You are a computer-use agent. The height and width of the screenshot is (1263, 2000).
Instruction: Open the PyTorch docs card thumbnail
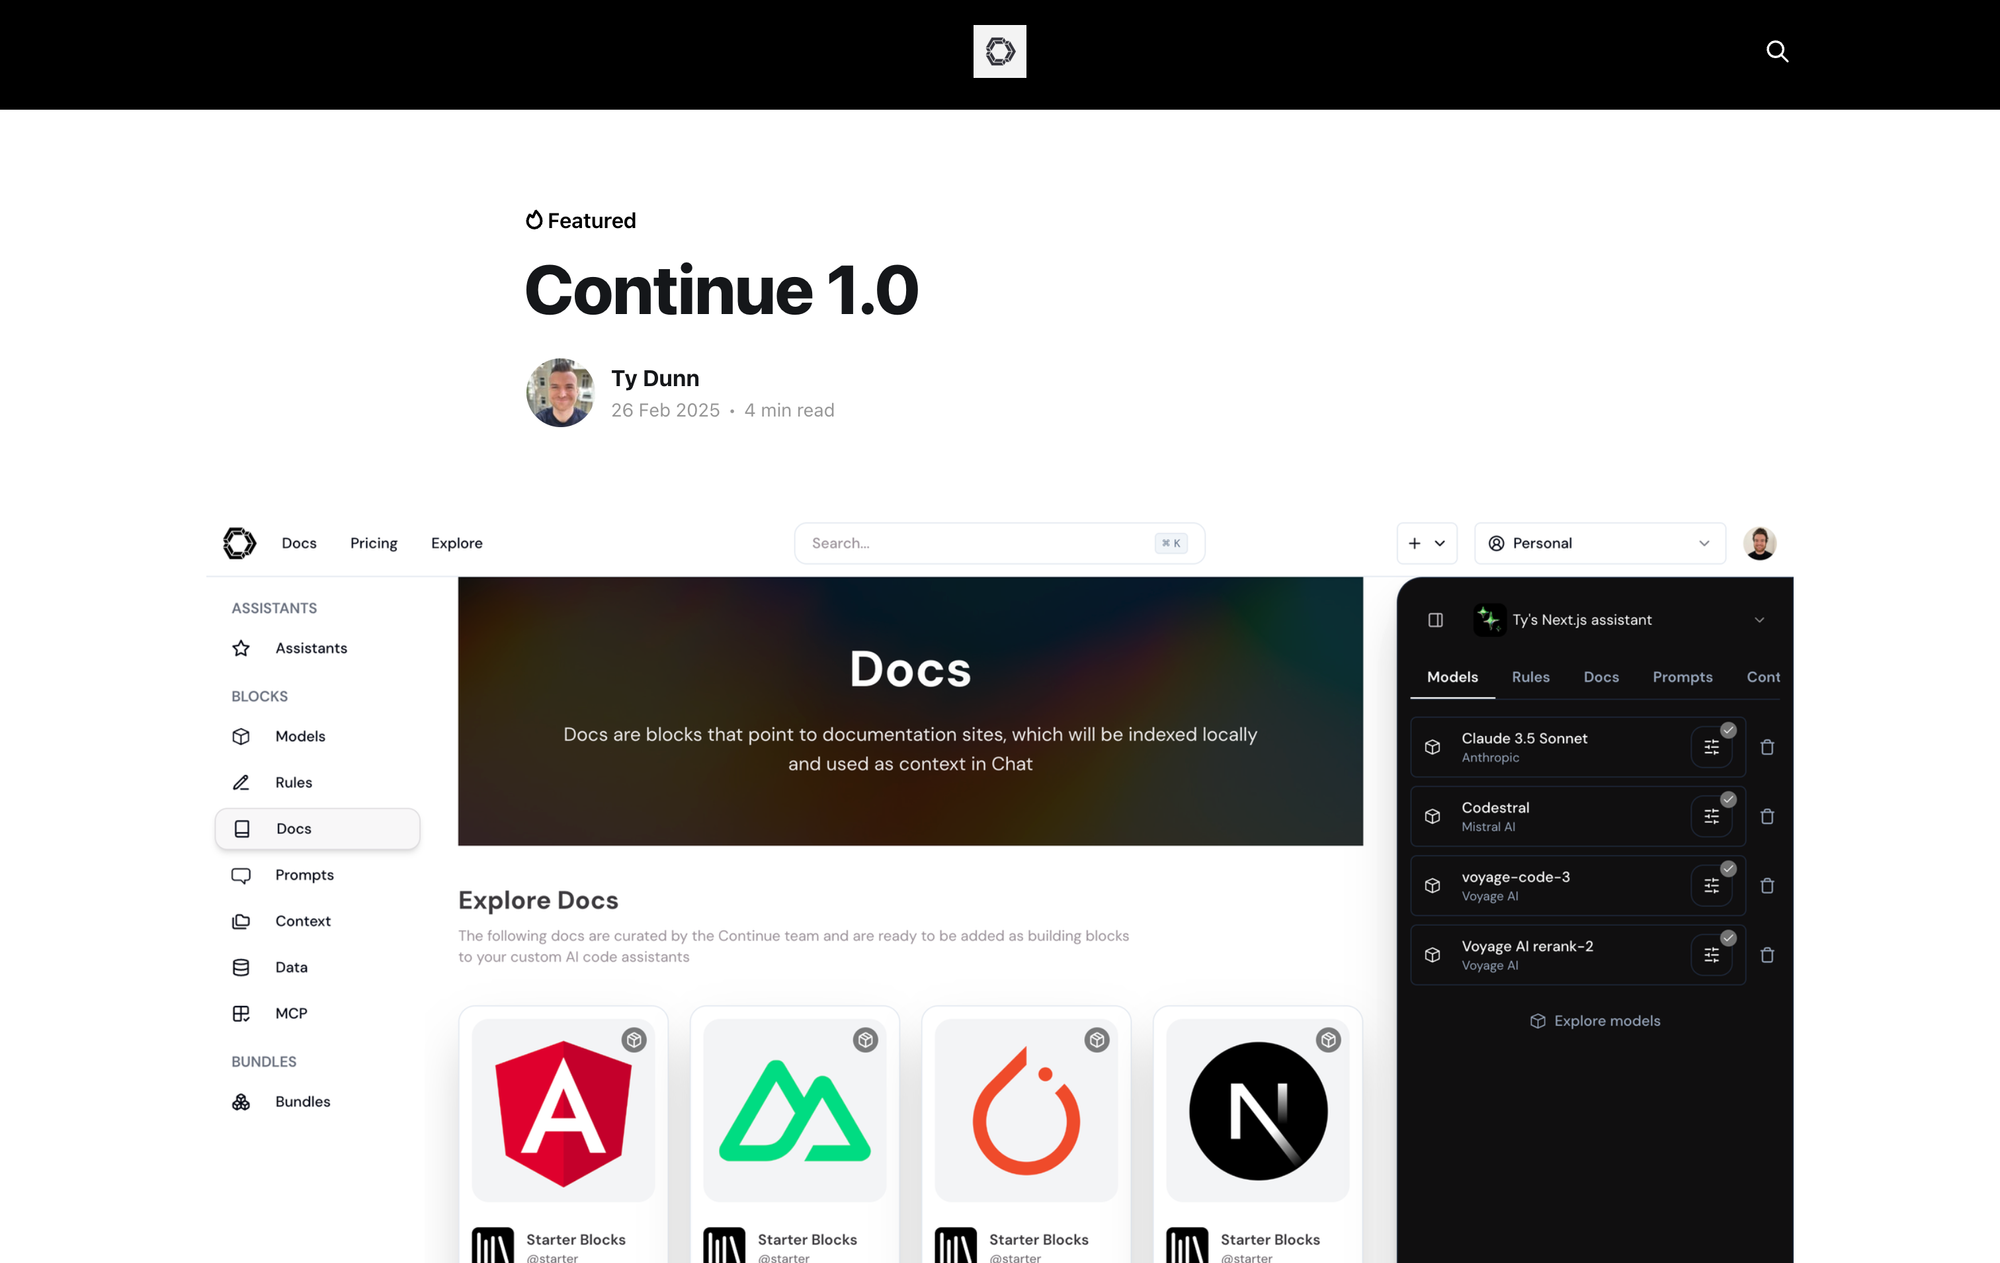coord(1026,1110)
